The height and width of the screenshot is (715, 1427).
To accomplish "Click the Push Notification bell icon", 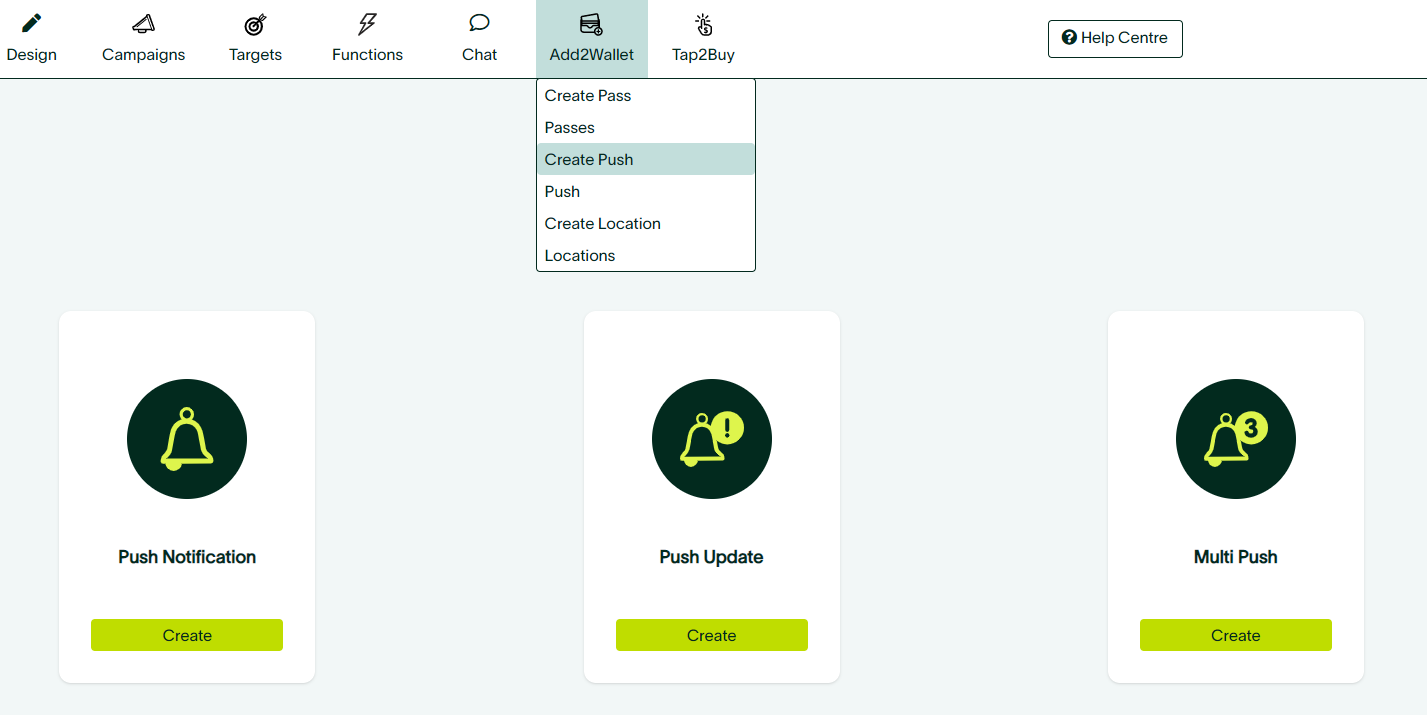I will [187, 439].
